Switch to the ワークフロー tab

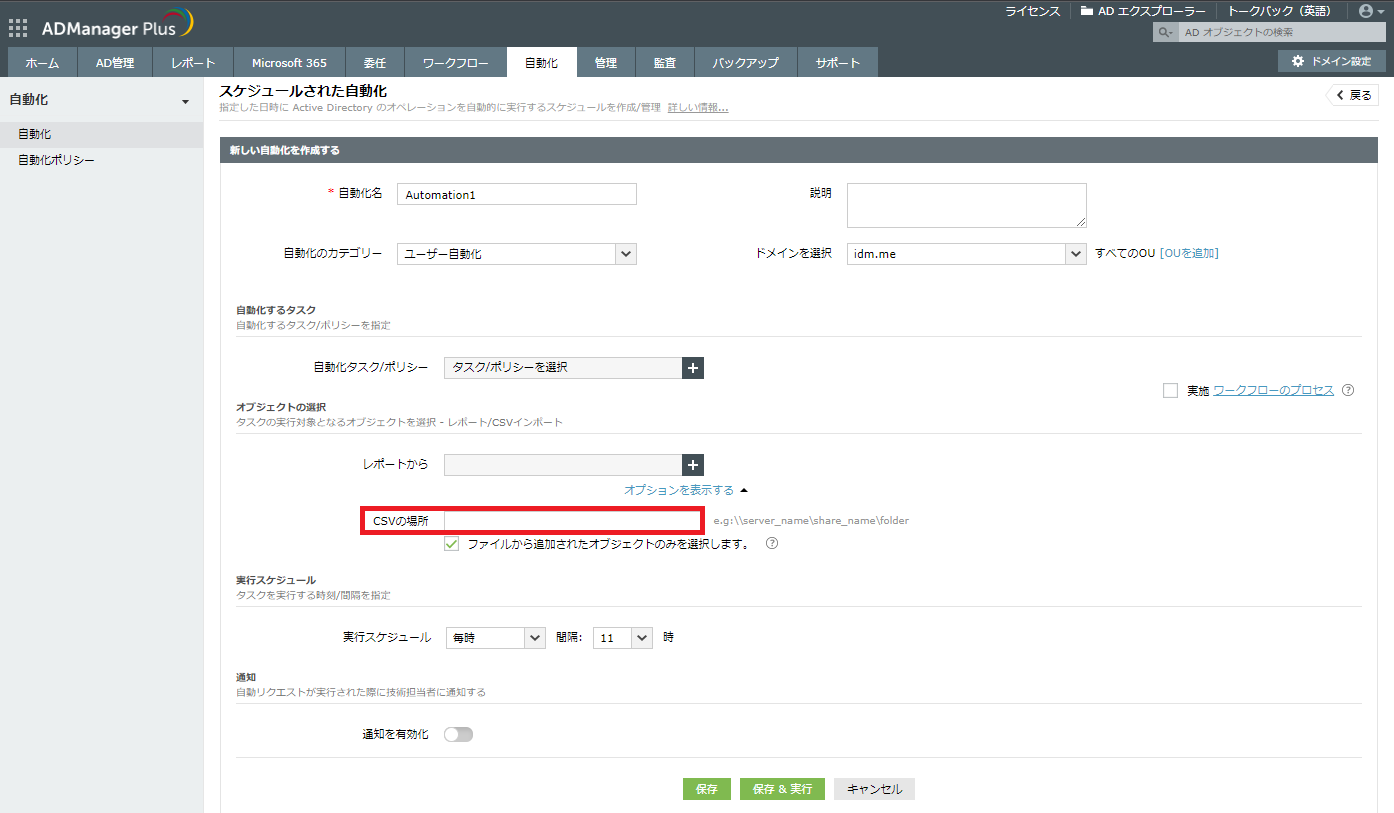[456, 62]
